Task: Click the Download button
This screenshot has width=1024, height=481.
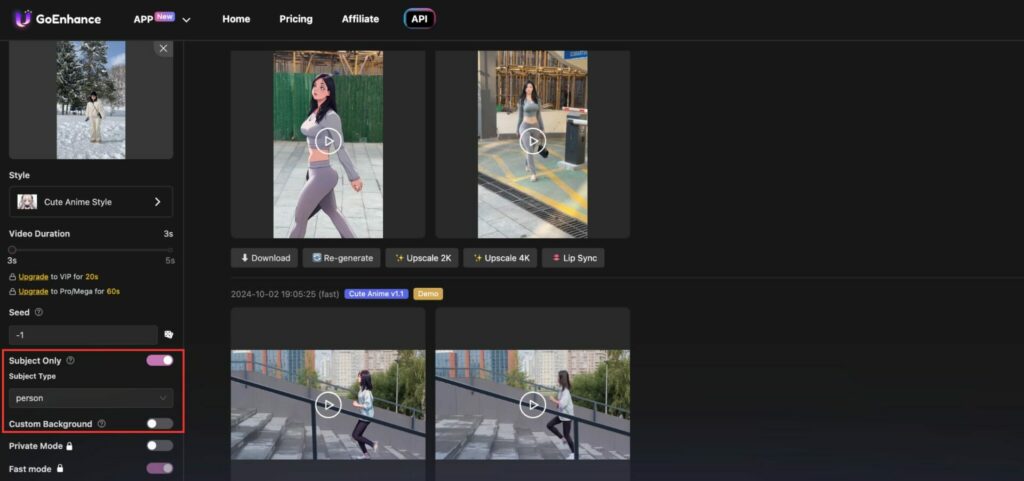Action: click(264, 258)
